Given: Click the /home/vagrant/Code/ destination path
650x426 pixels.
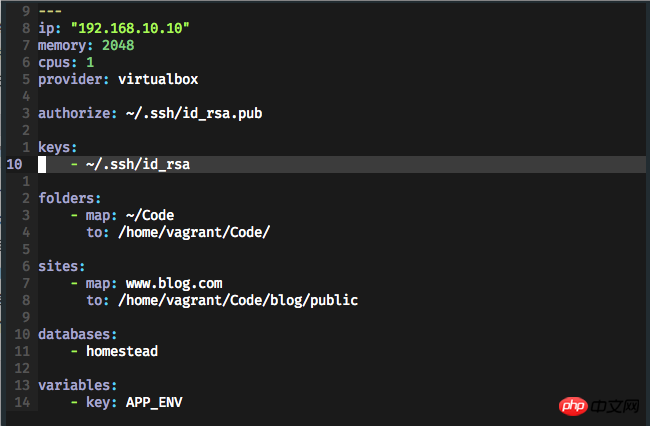Looking at the screenshot, I should point(195,232).
